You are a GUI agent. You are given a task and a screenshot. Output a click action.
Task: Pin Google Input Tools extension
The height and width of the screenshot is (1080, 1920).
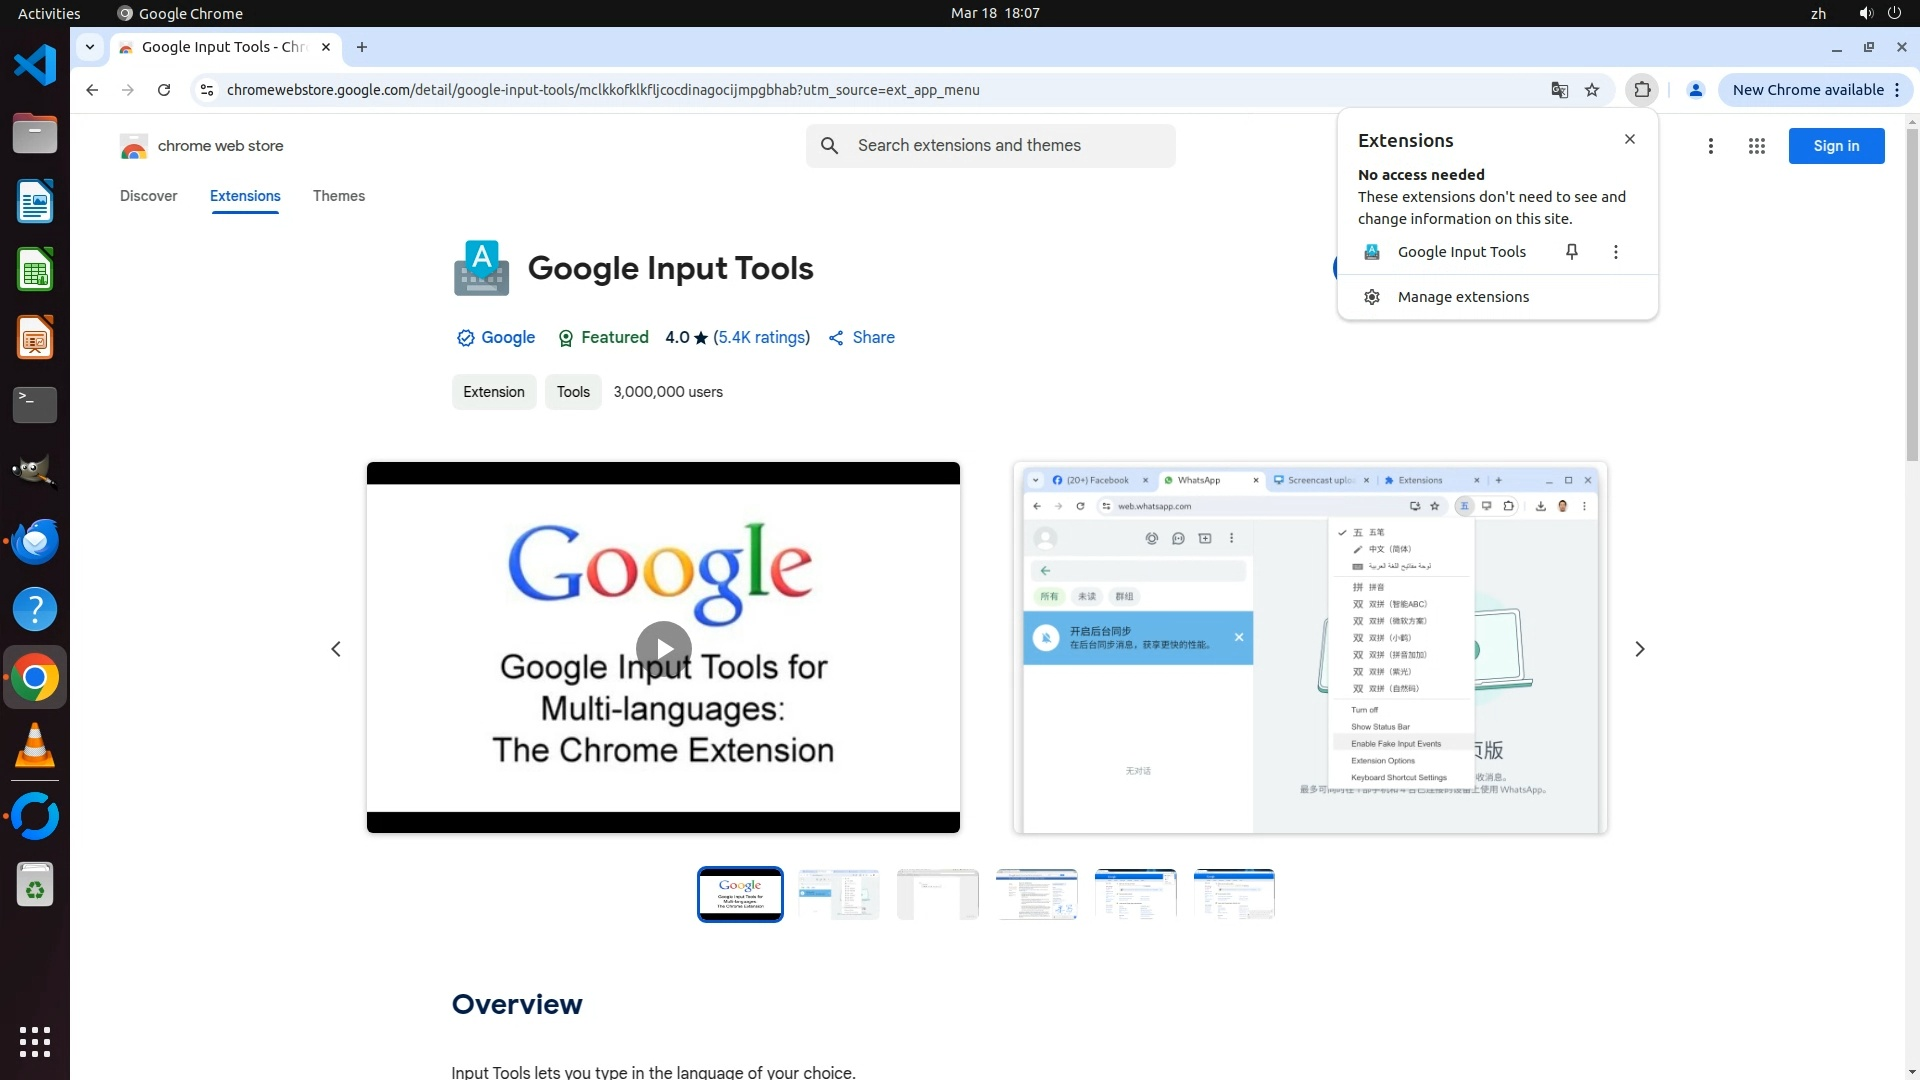[x=1571, y=252]
